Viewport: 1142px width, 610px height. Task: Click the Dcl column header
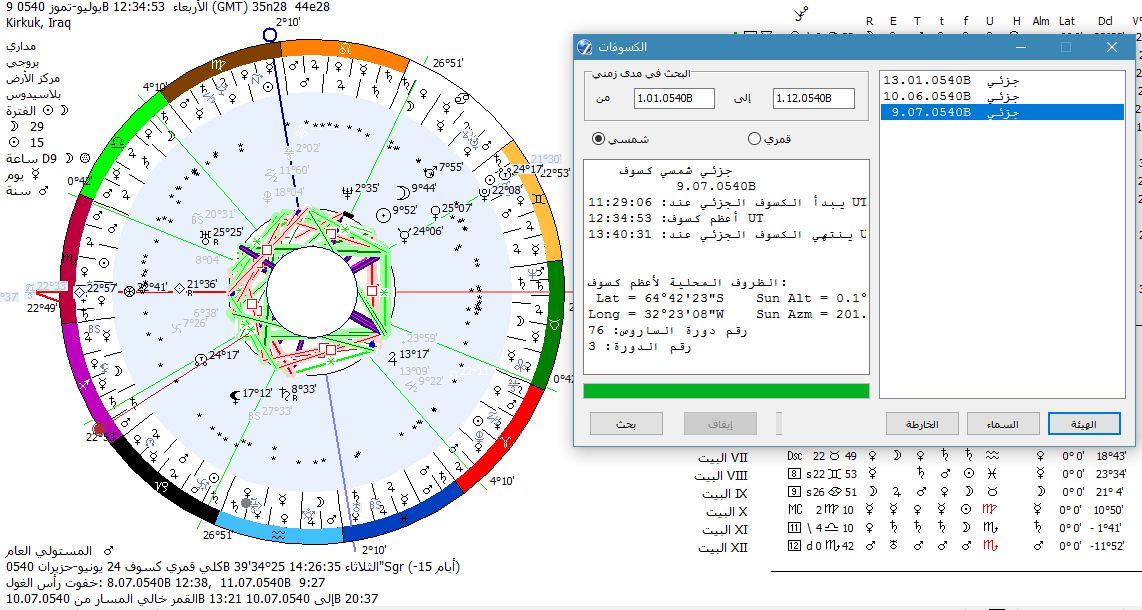1105,21
